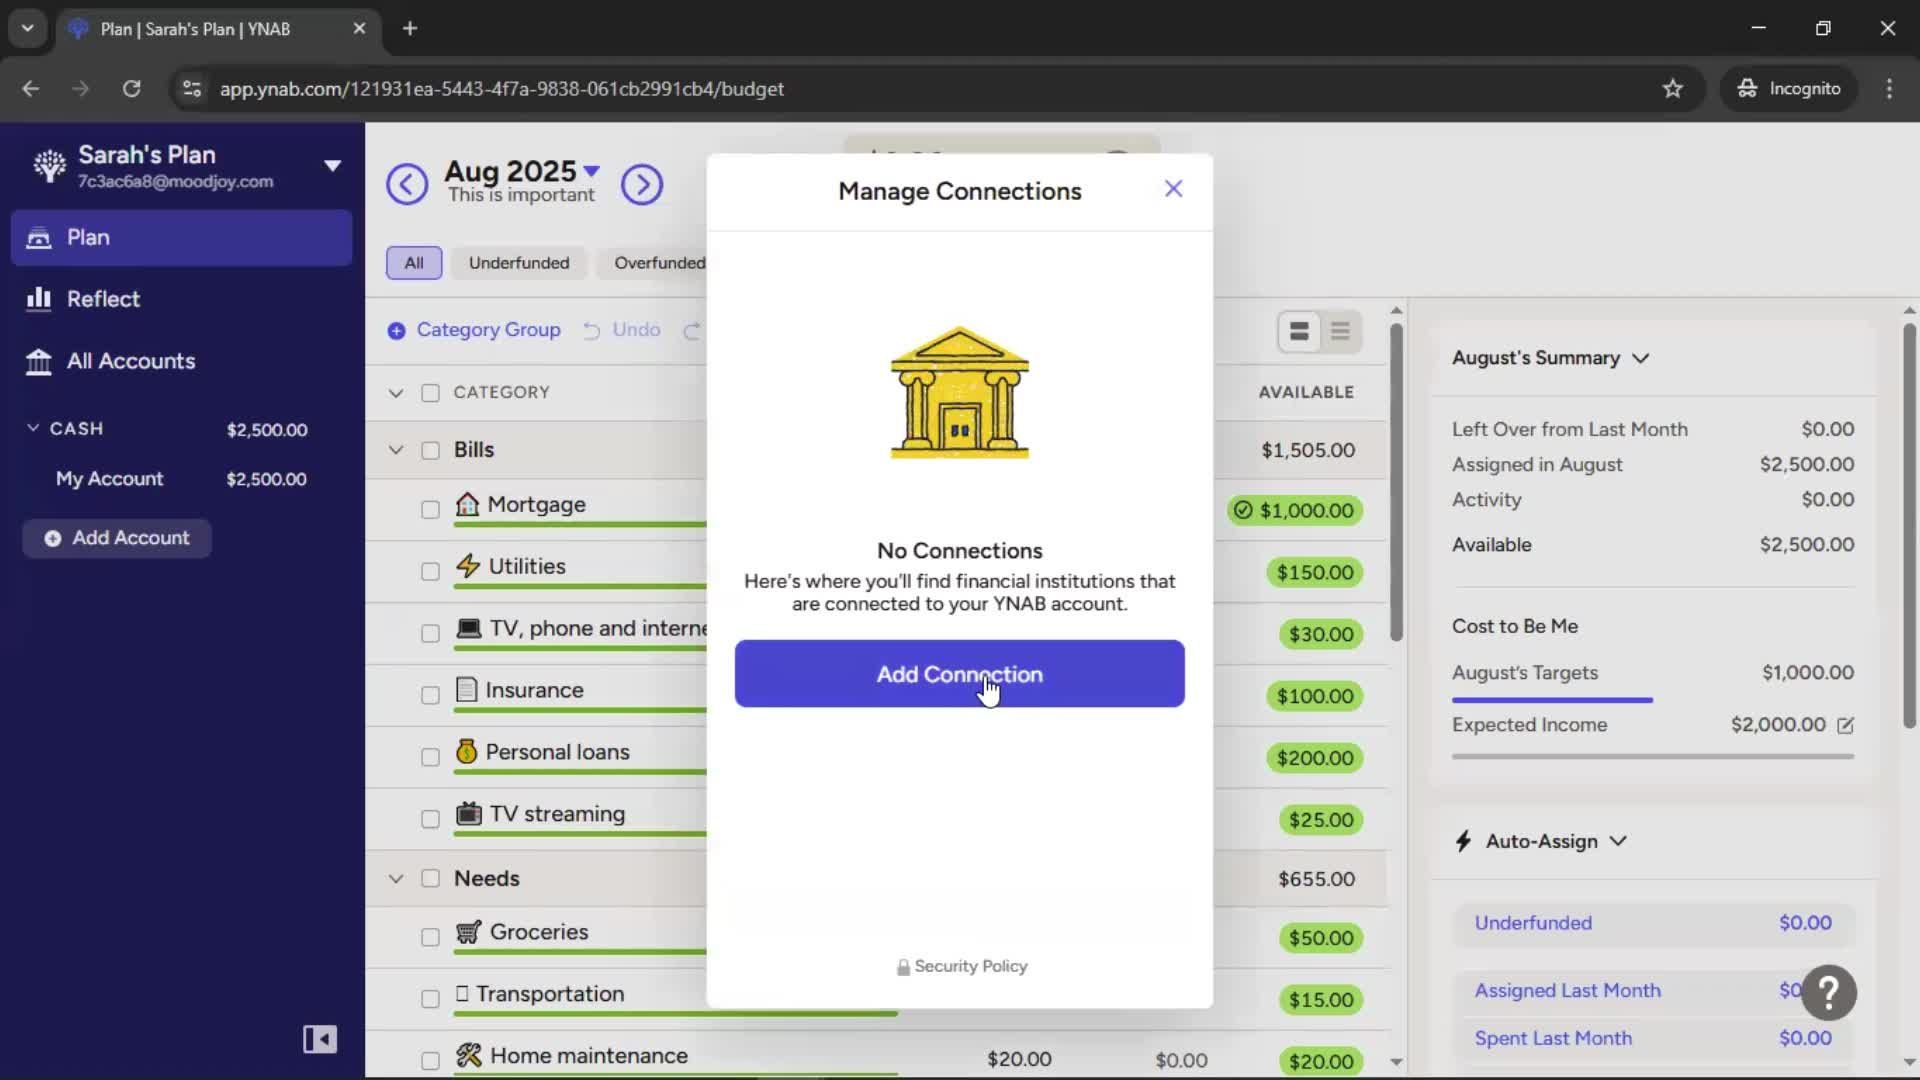Click the Add Account button
Viewport: 1920px width, 1080px height.
[117, 538]
